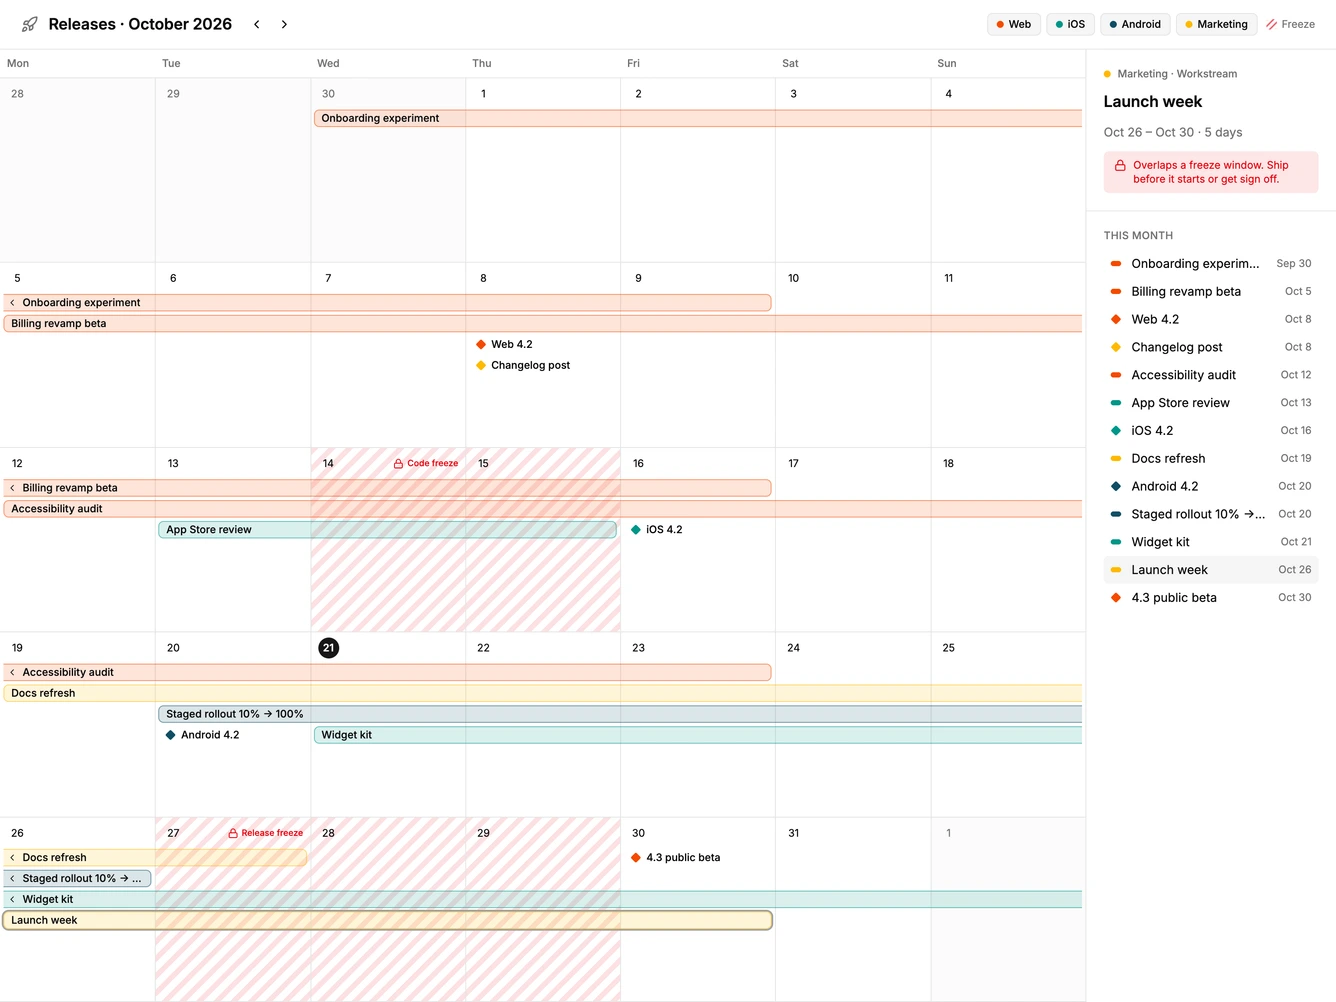Select the Changelog post diamond in calendar
Screen dimensions: 1336x1002
(481, 365)
